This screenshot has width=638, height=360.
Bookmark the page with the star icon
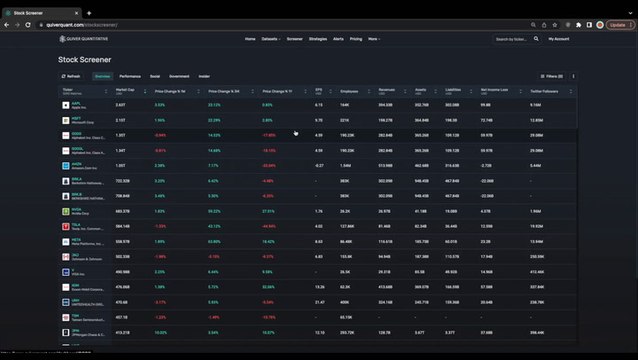point(555,25)
